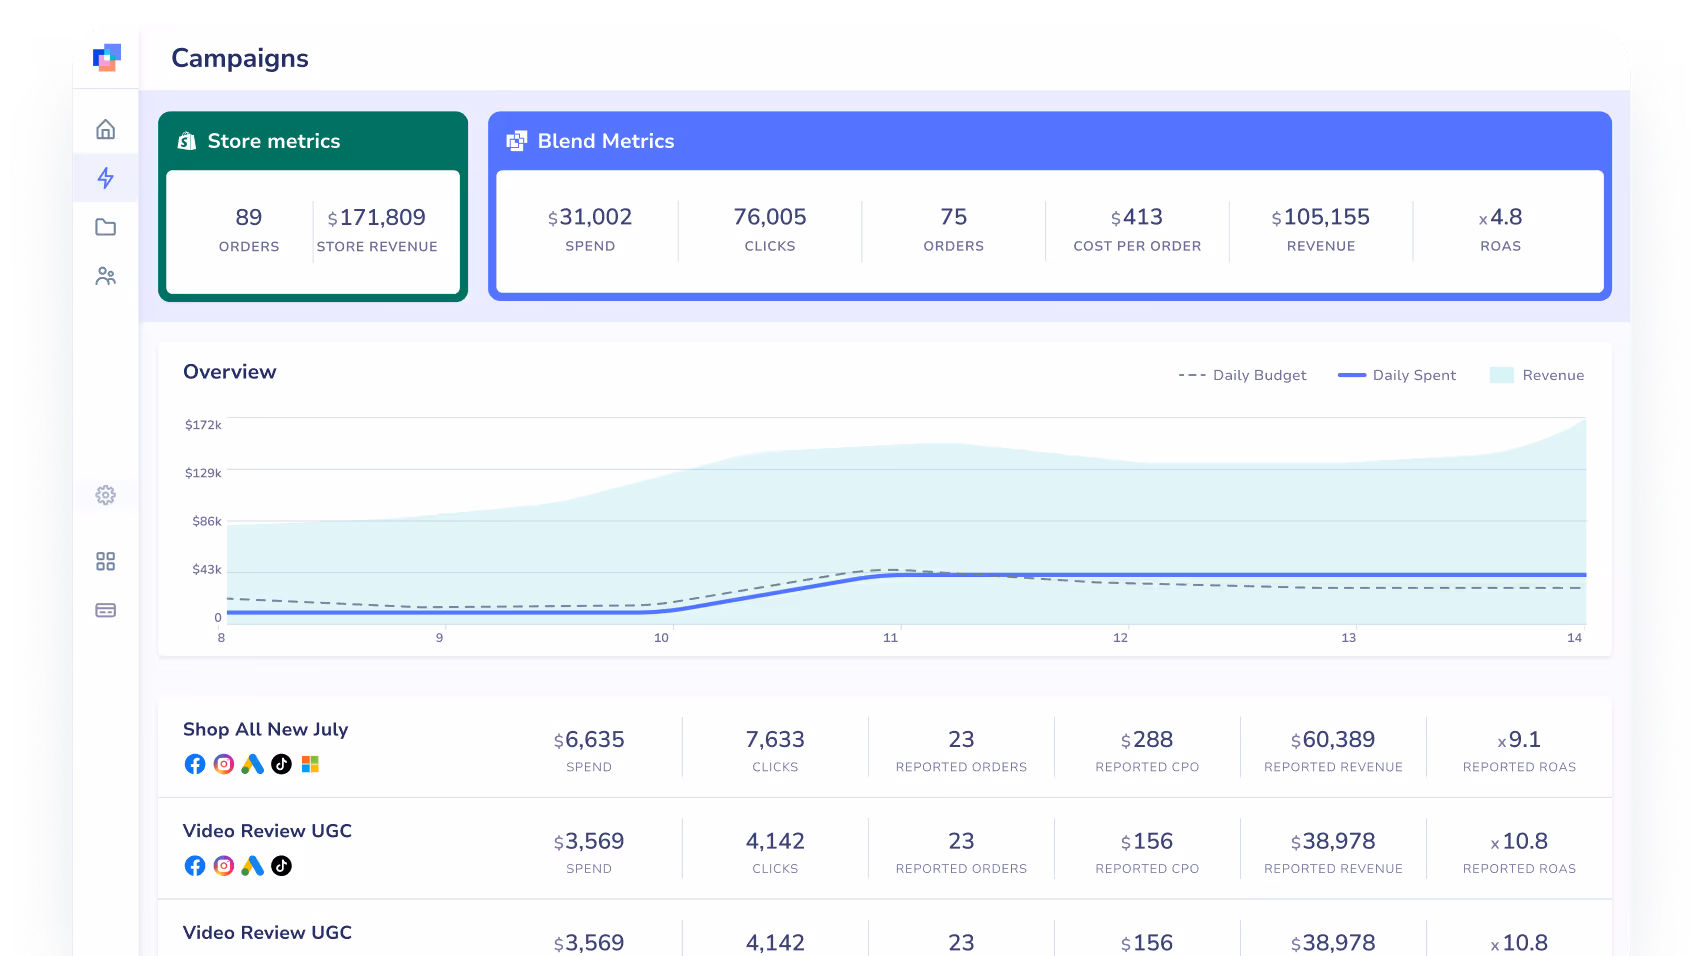
Task: Click the Microsoft Ads icon under Shop All New July
Action: [311, 765]
